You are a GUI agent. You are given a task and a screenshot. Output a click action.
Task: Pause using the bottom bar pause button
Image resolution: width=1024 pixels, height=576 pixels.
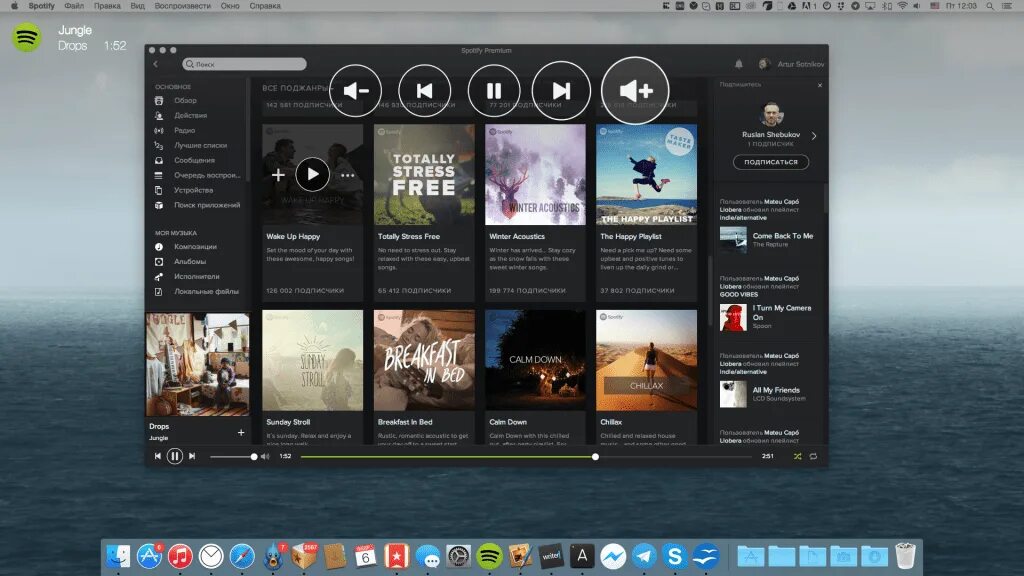(174, 456)
